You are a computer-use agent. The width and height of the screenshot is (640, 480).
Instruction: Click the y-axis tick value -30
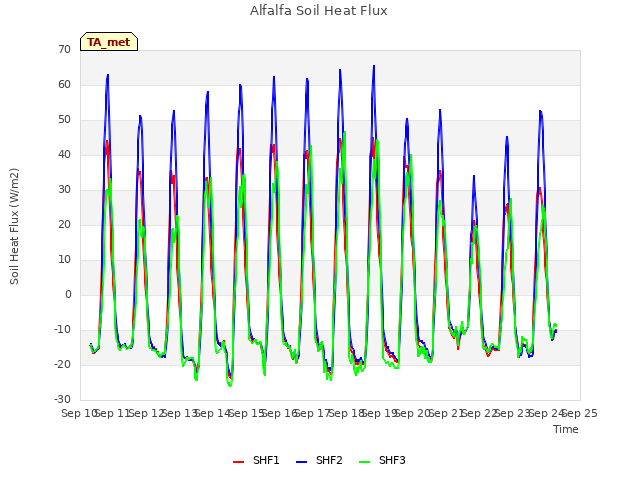63,399
